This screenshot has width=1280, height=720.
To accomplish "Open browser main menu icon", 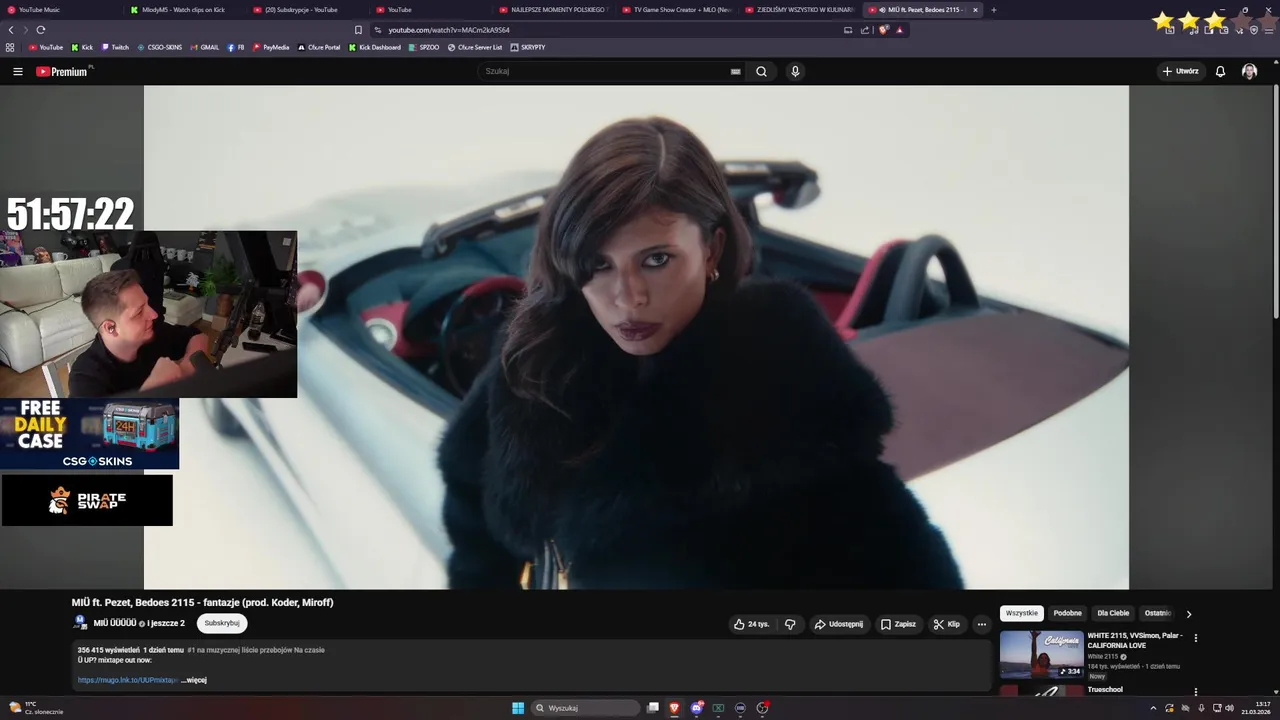I will pyautogui.click(x=1269, y=30).
